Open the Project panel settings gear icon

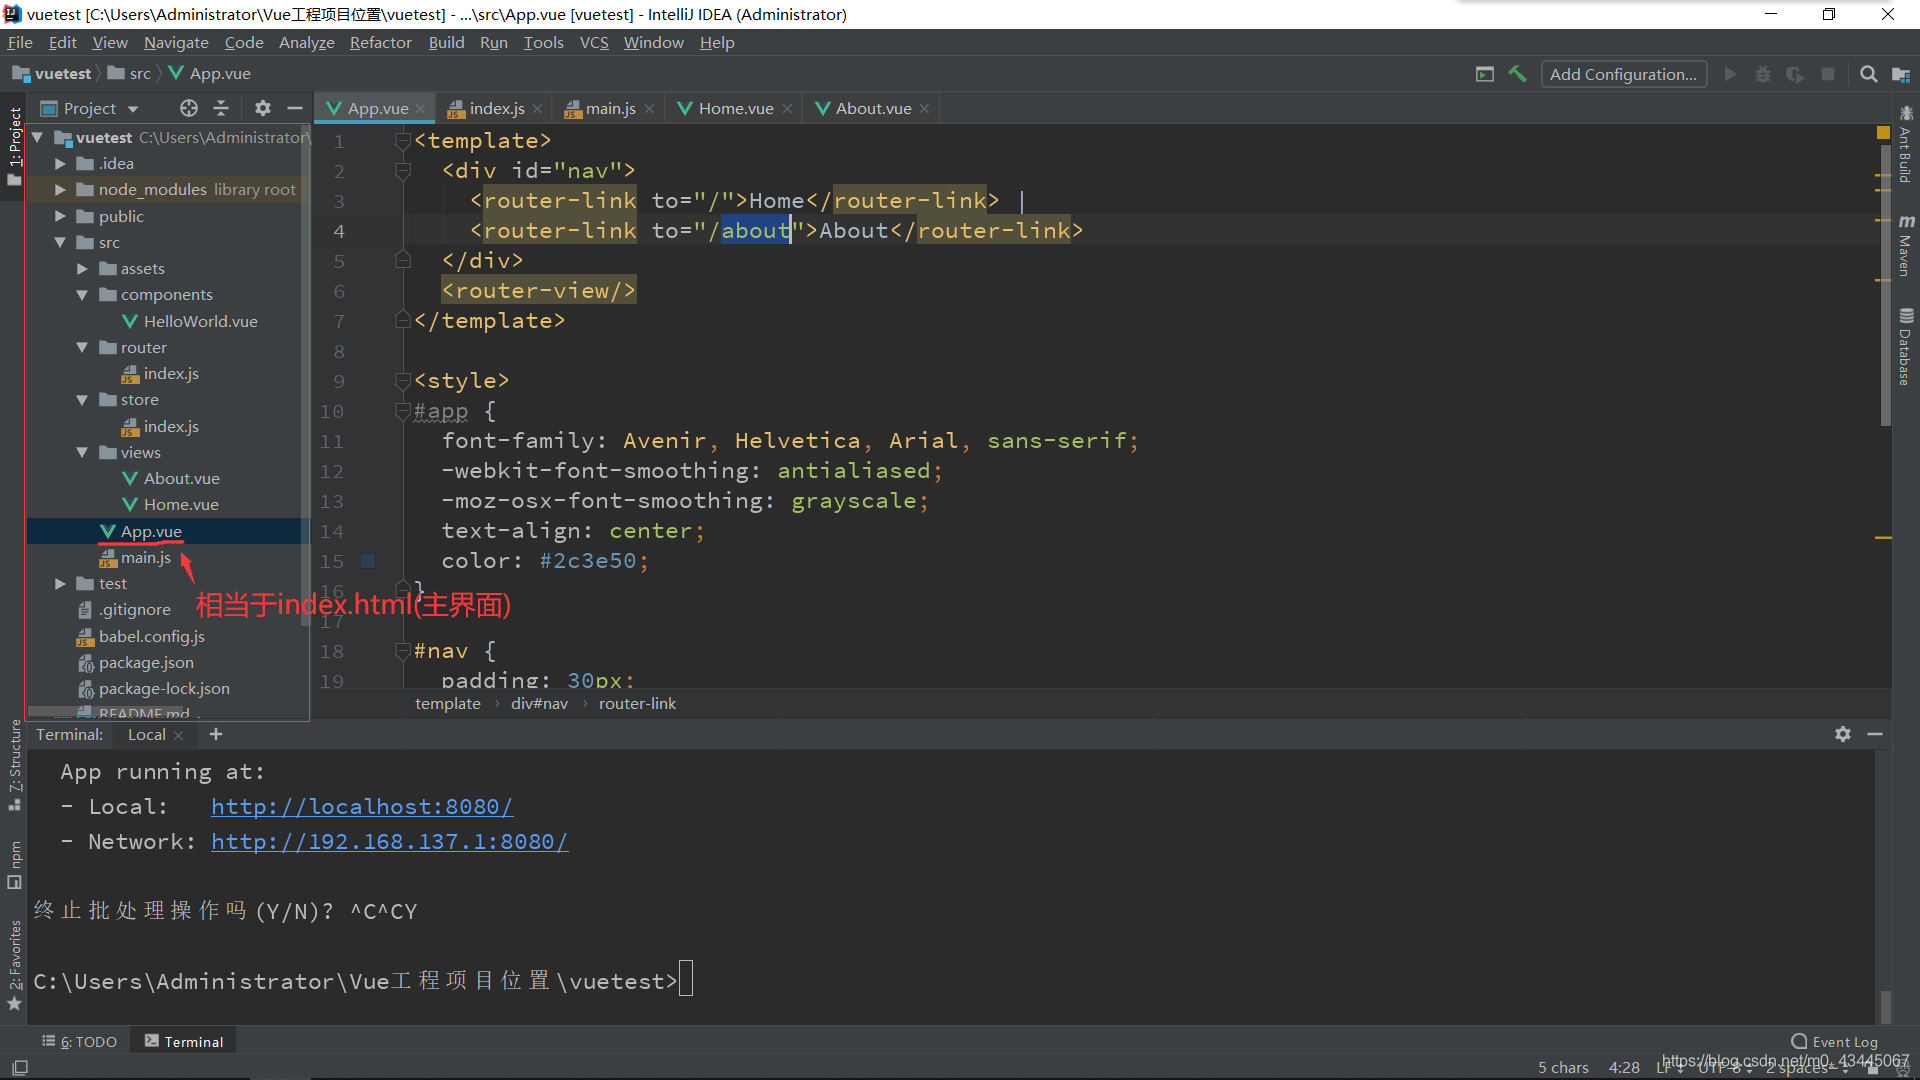[264, 108]
